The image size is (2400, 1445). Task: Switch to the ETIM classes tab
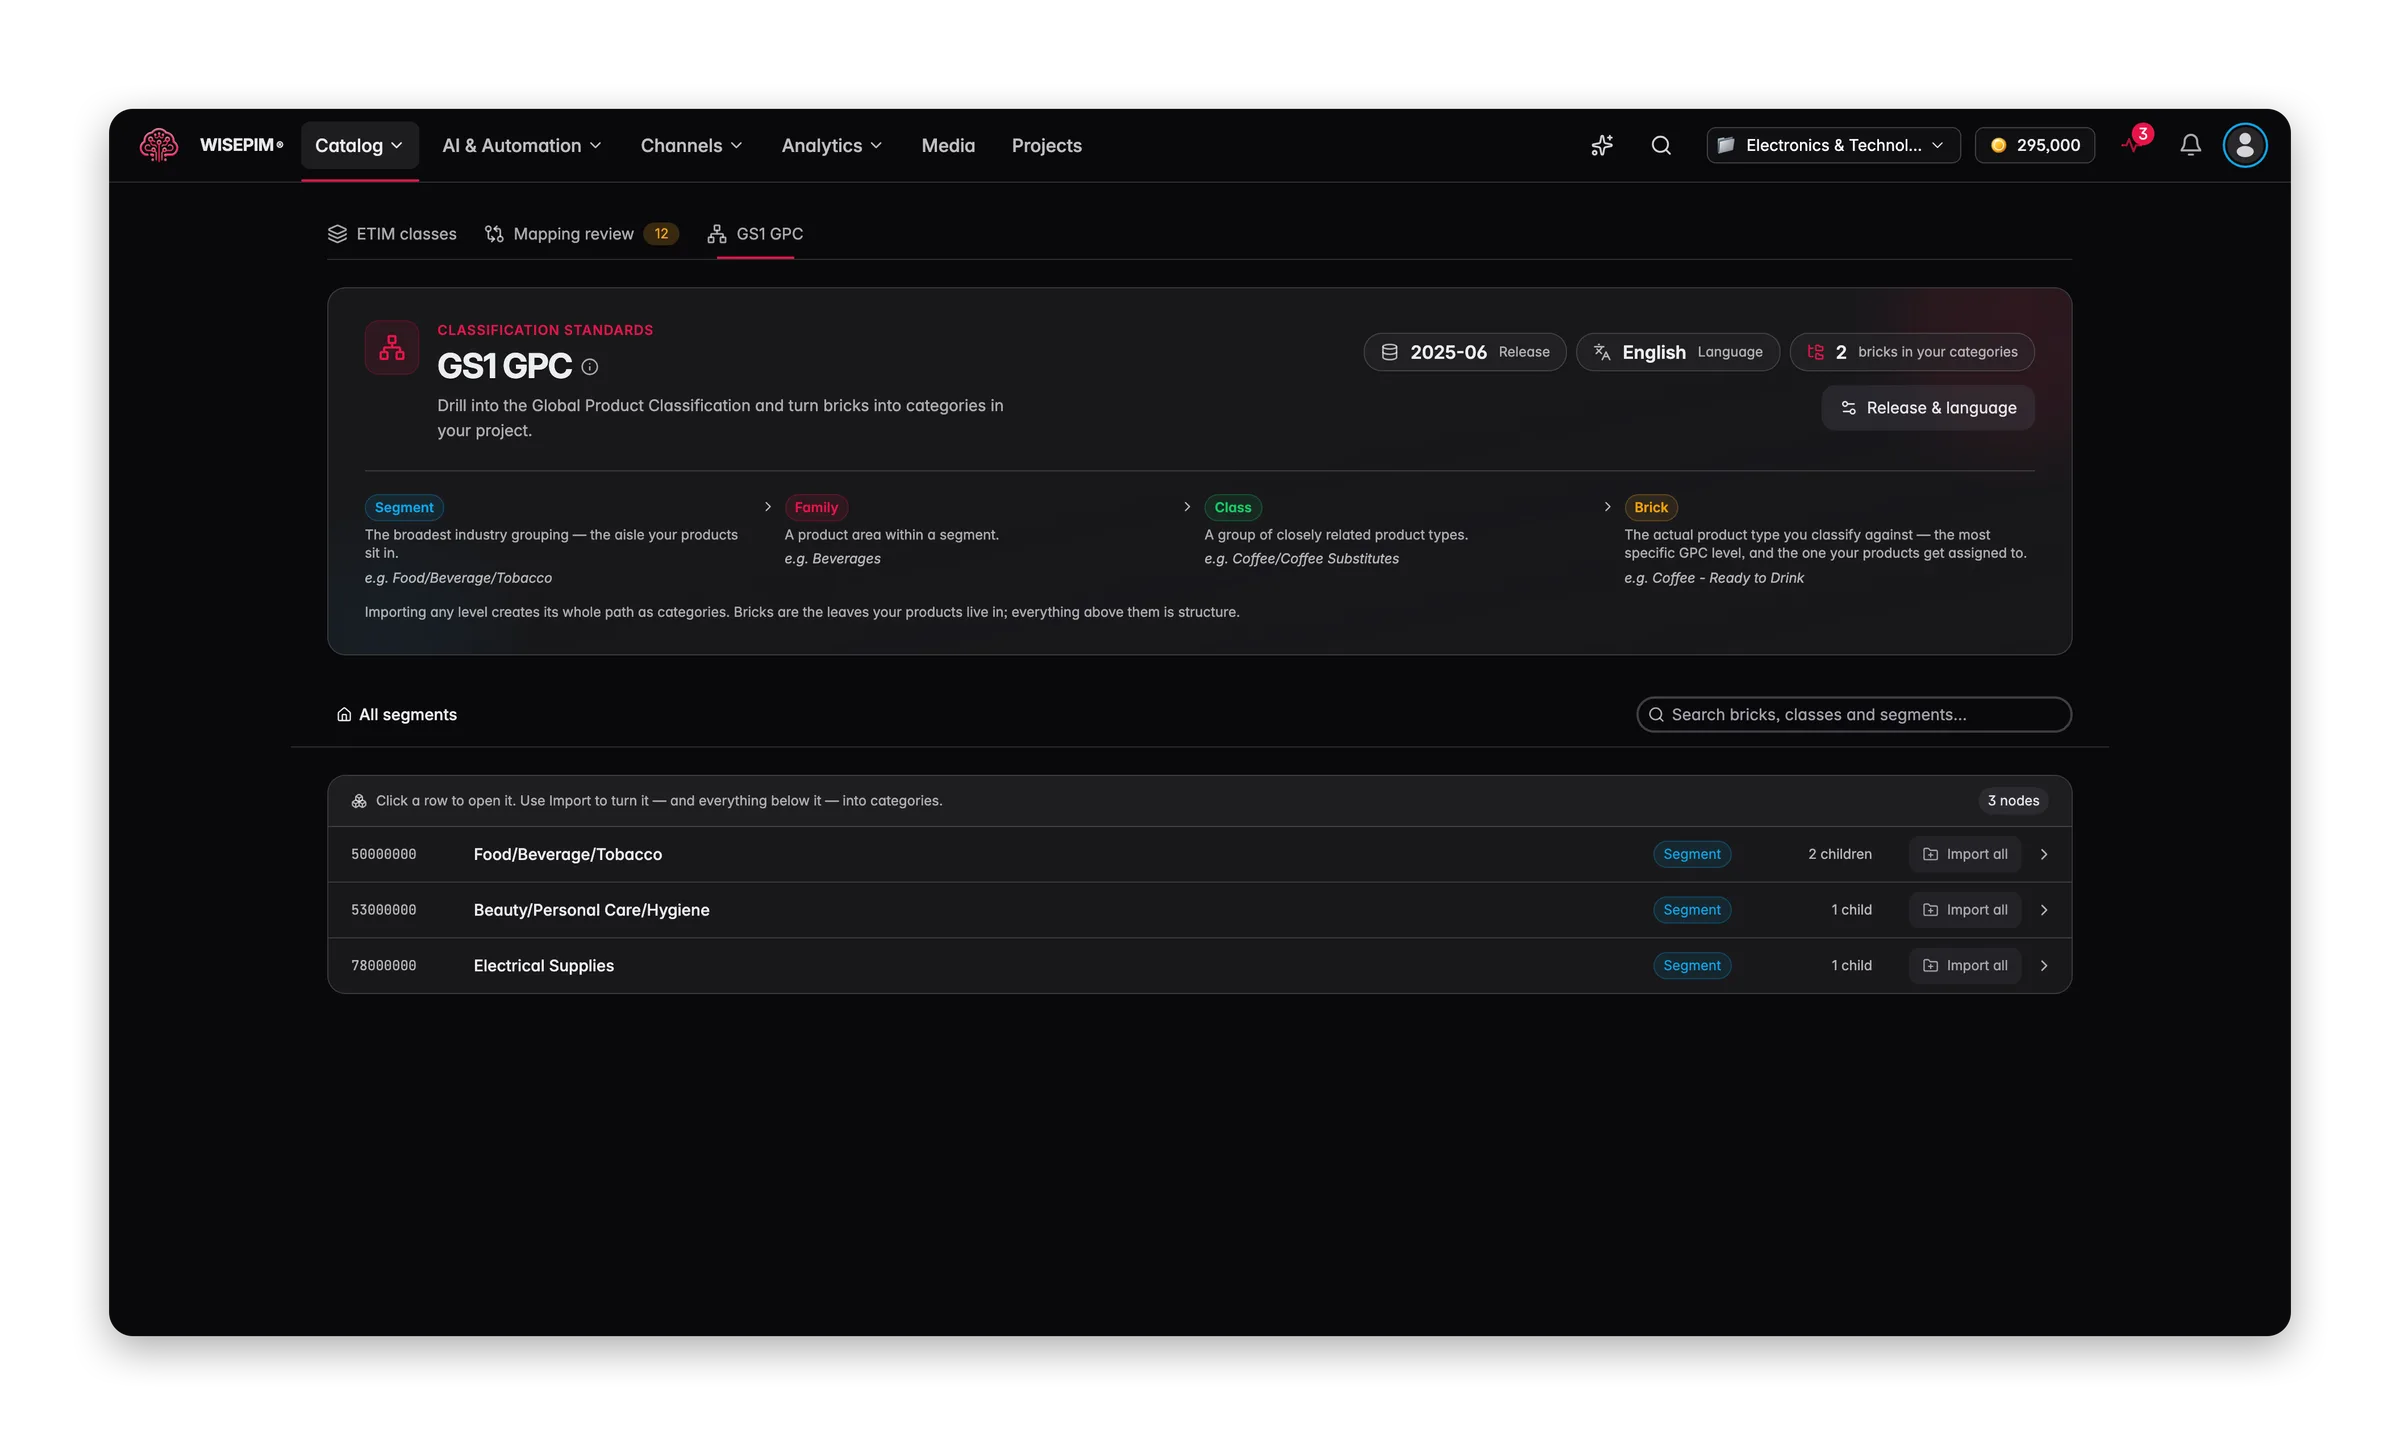click(x=392, y=234)
